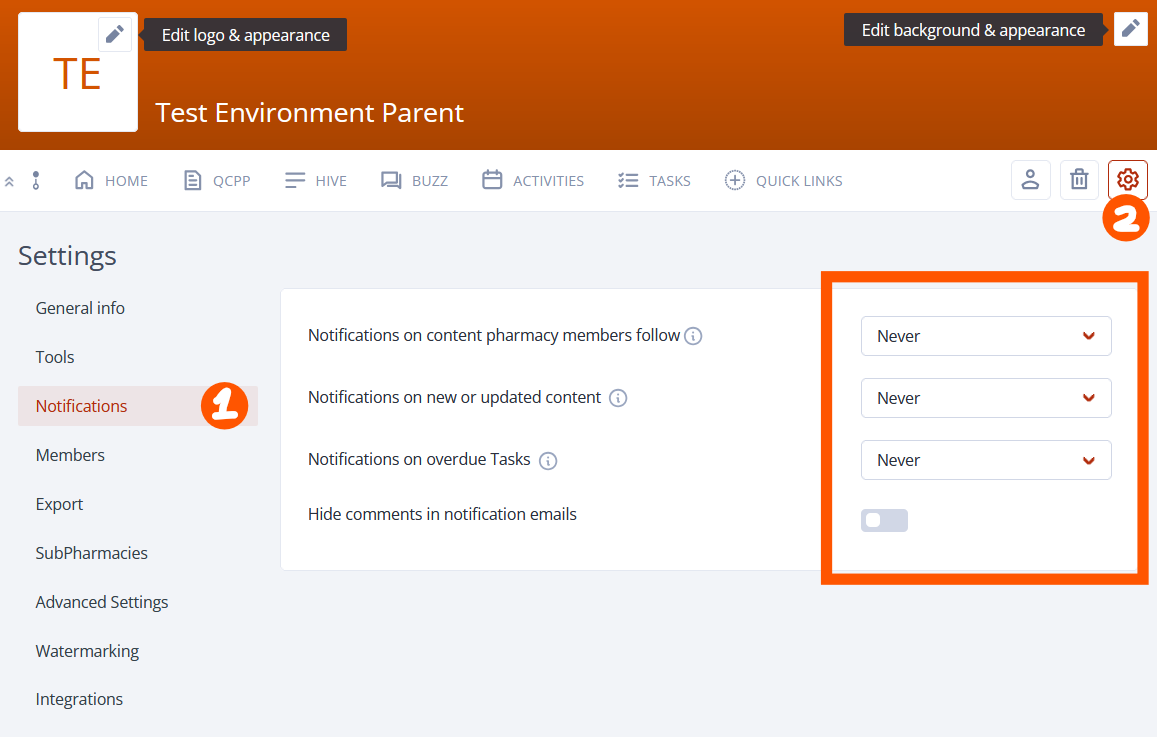Open Integrations settings section
The image size is (1157, 737).
79,699
